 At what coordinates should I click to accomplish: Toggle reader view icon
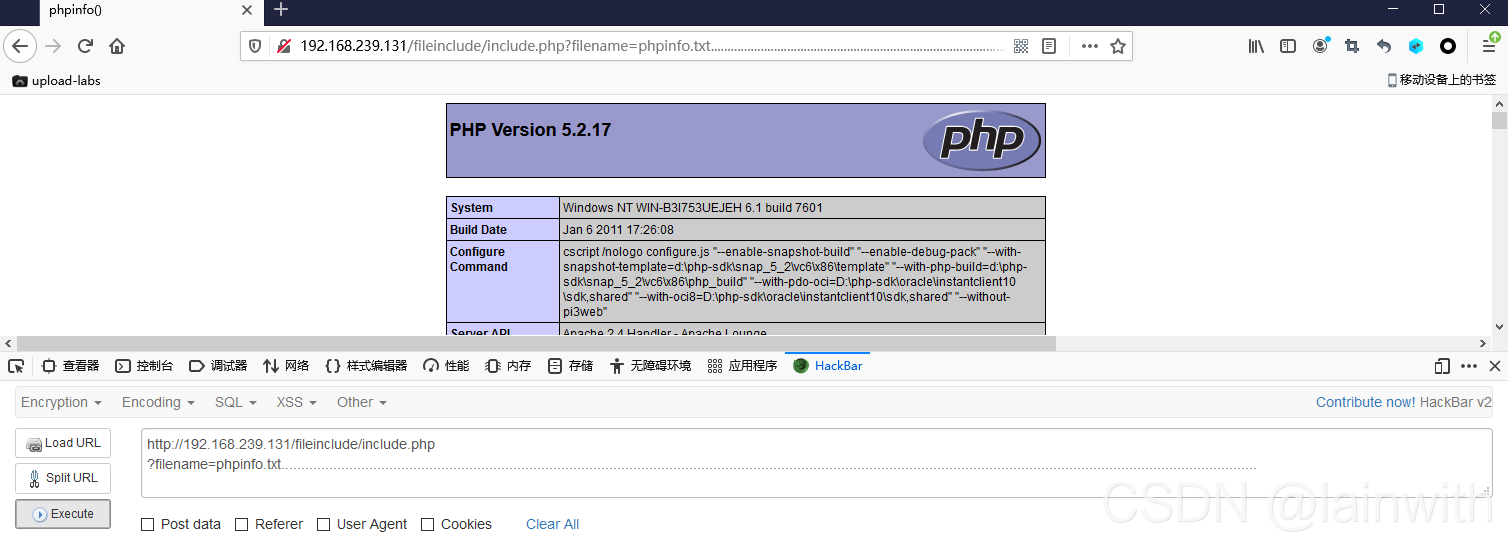tap(1049, 46)
